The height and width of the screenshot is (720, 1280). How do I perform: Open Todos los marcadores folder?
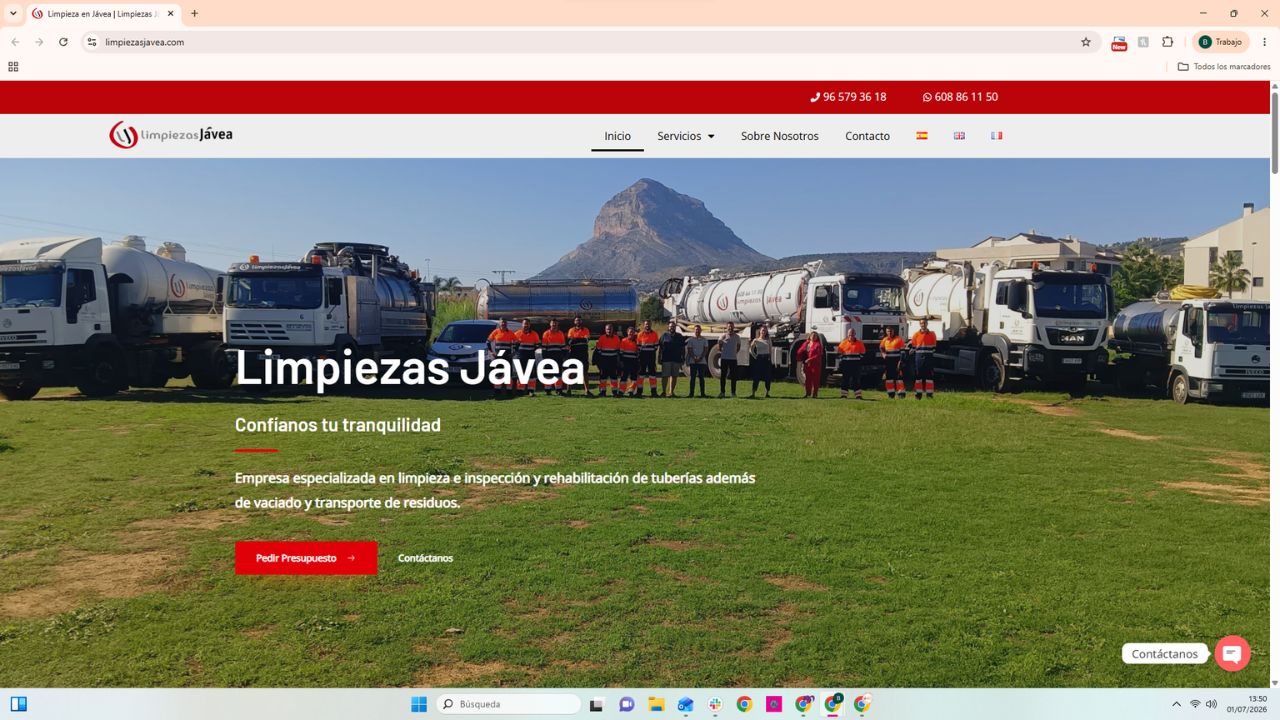1224,67
